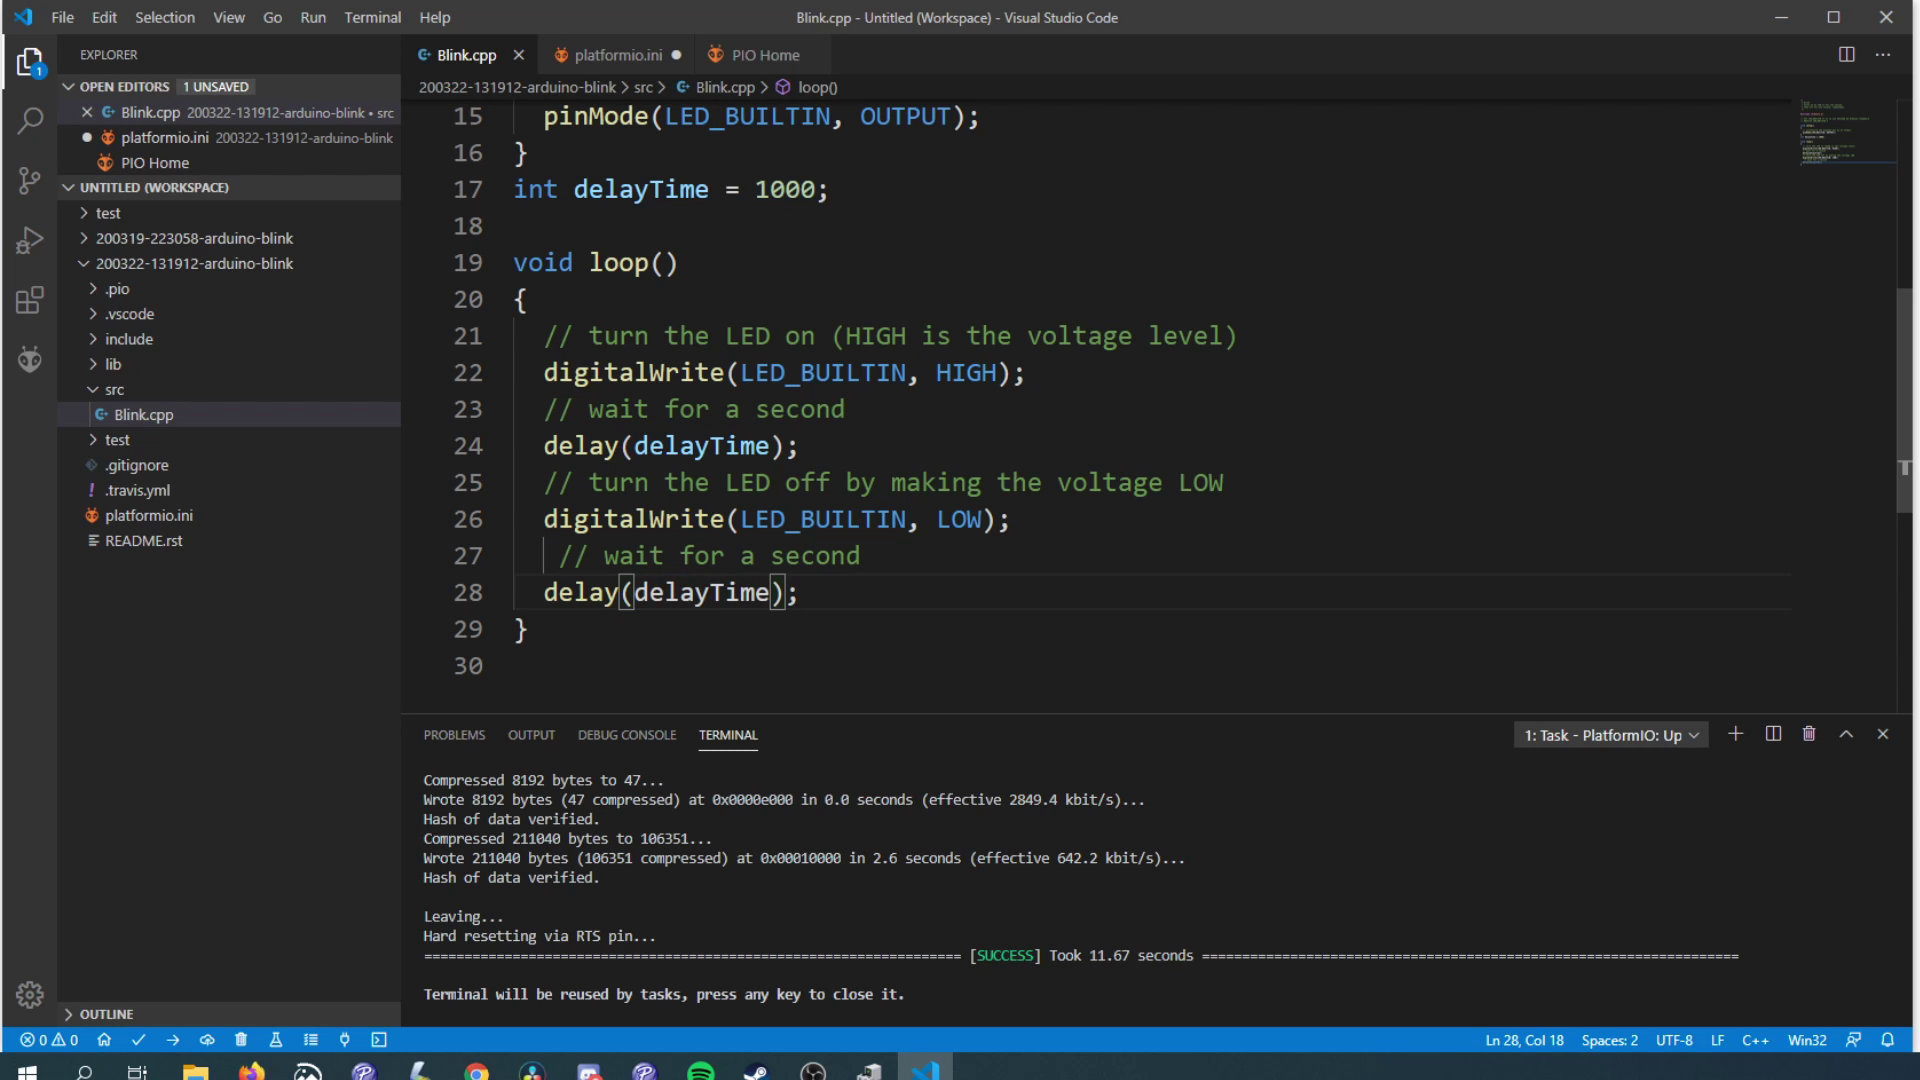Open the Extensions view
The height and width of the screenshot is (1080, 1920).
pyautogui.click(x=30, y=300)
